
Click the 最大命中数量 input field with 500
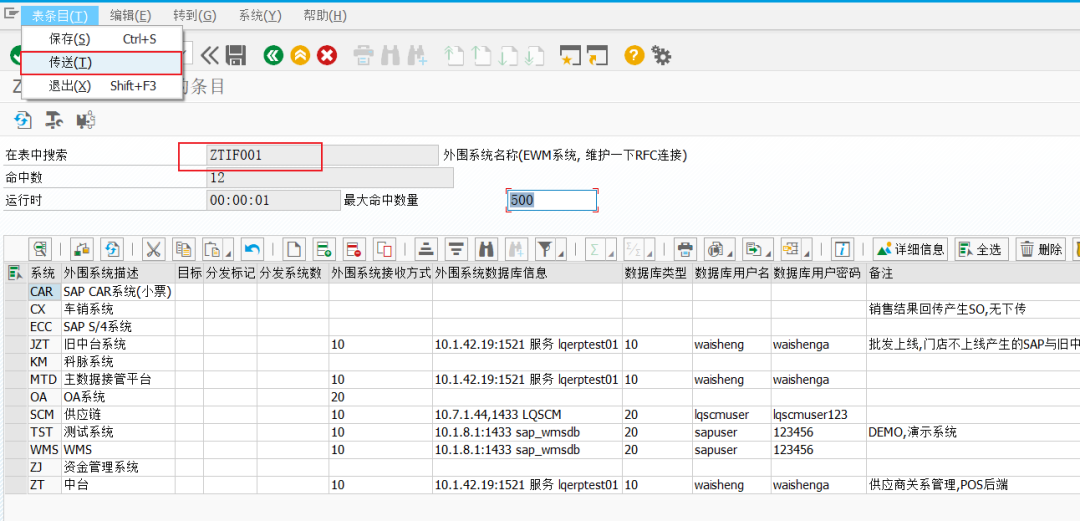(x=552, y=201)
